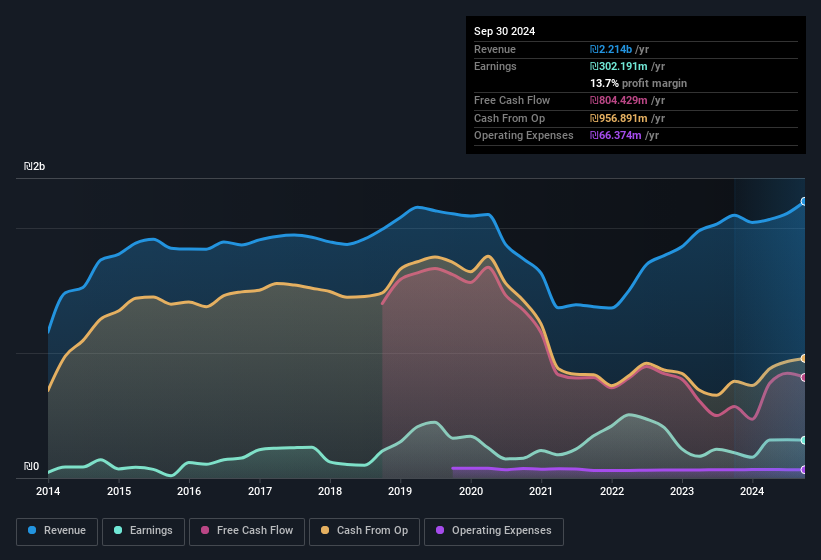Select the 2014 x-axis label

(x=48, y=491)
